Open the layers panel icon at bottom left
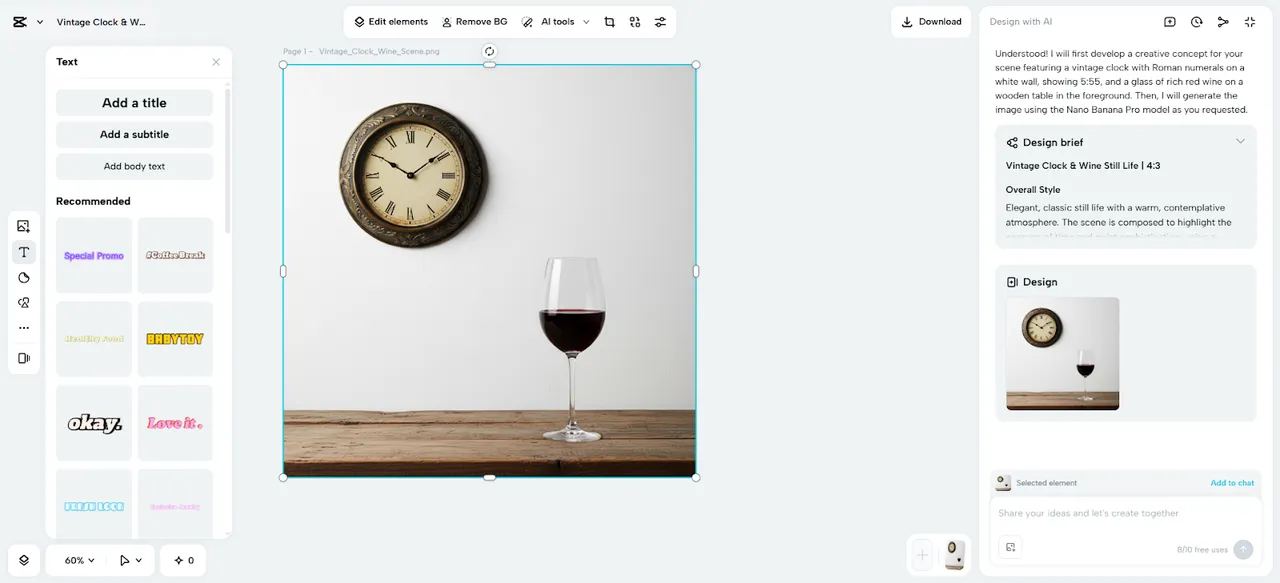1280x583 pixels. pyautogui.click(x=24, y=560)
